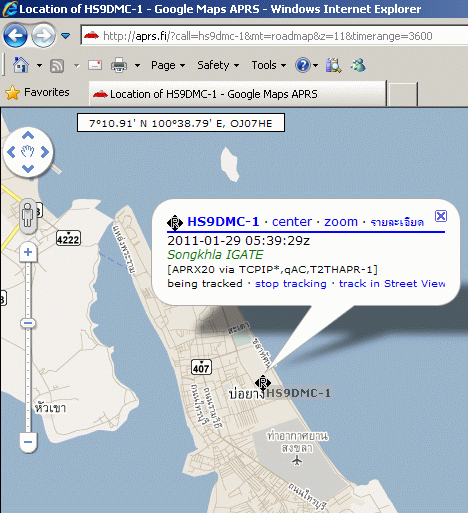The height and width of the screenshot is (513, 468).
Task: Click the หัวเขา place label
Action: click(50, 408)
